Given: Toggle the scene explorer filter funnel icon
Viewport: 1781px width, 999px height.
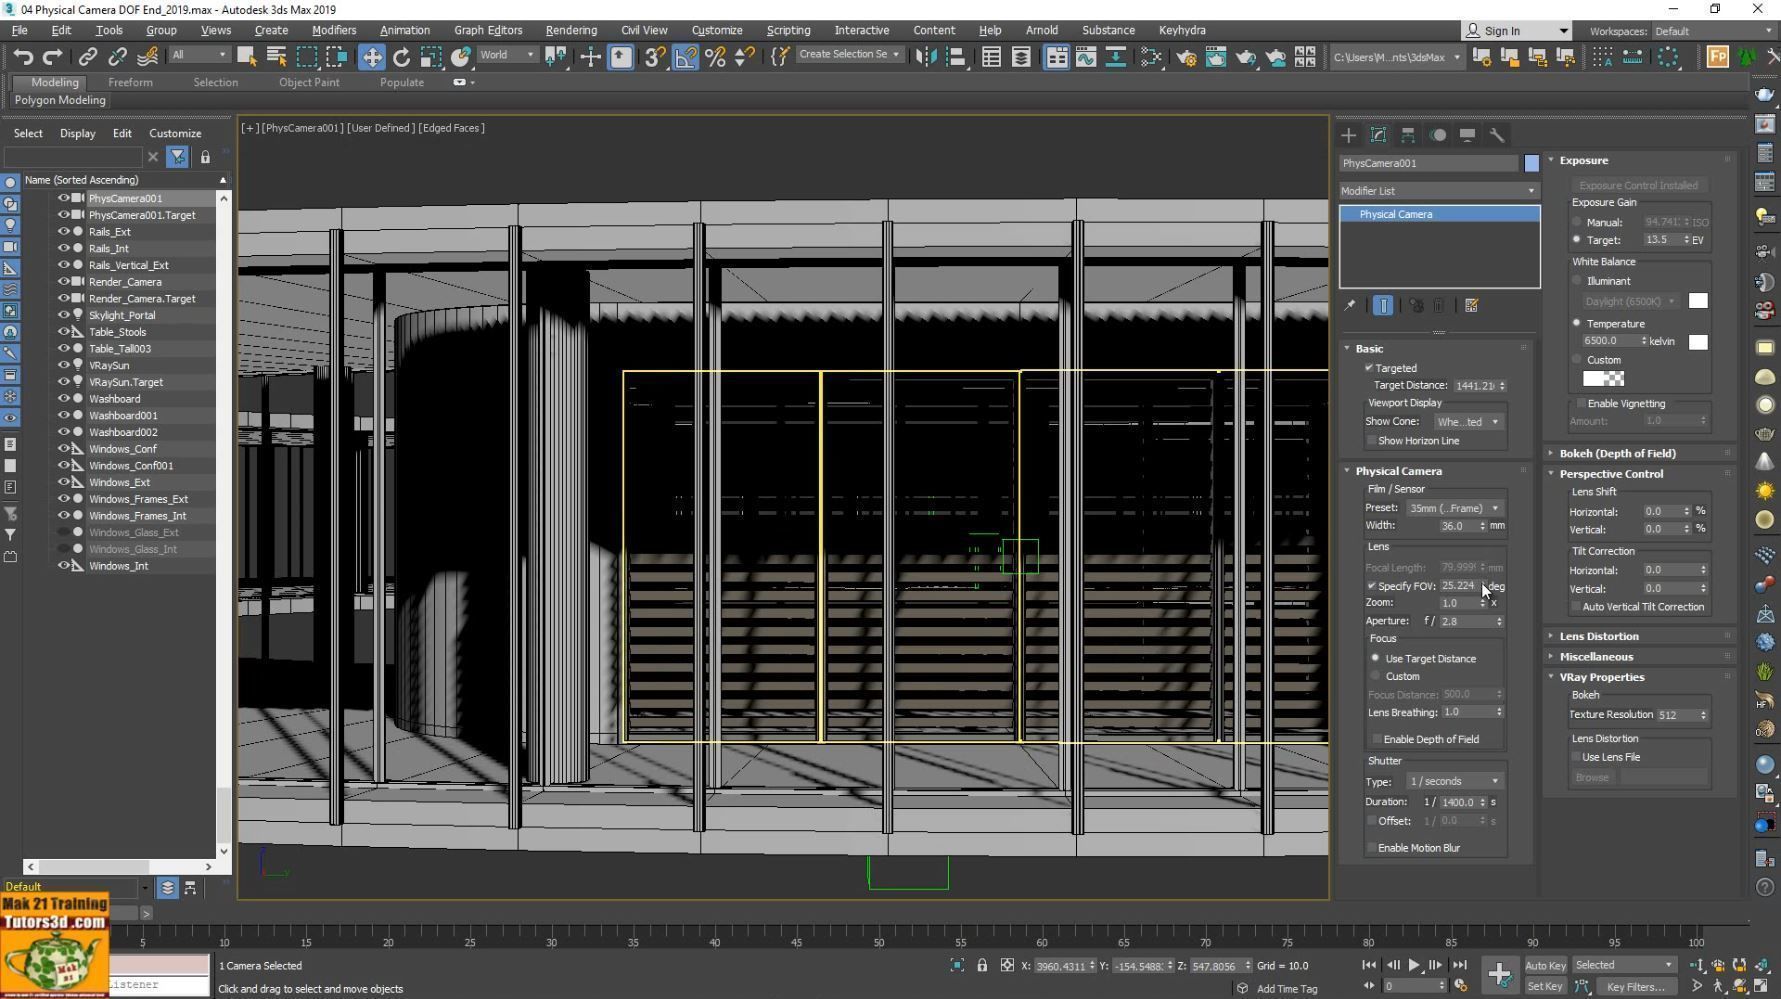Looking at the screenshot, I should (177, 157).
